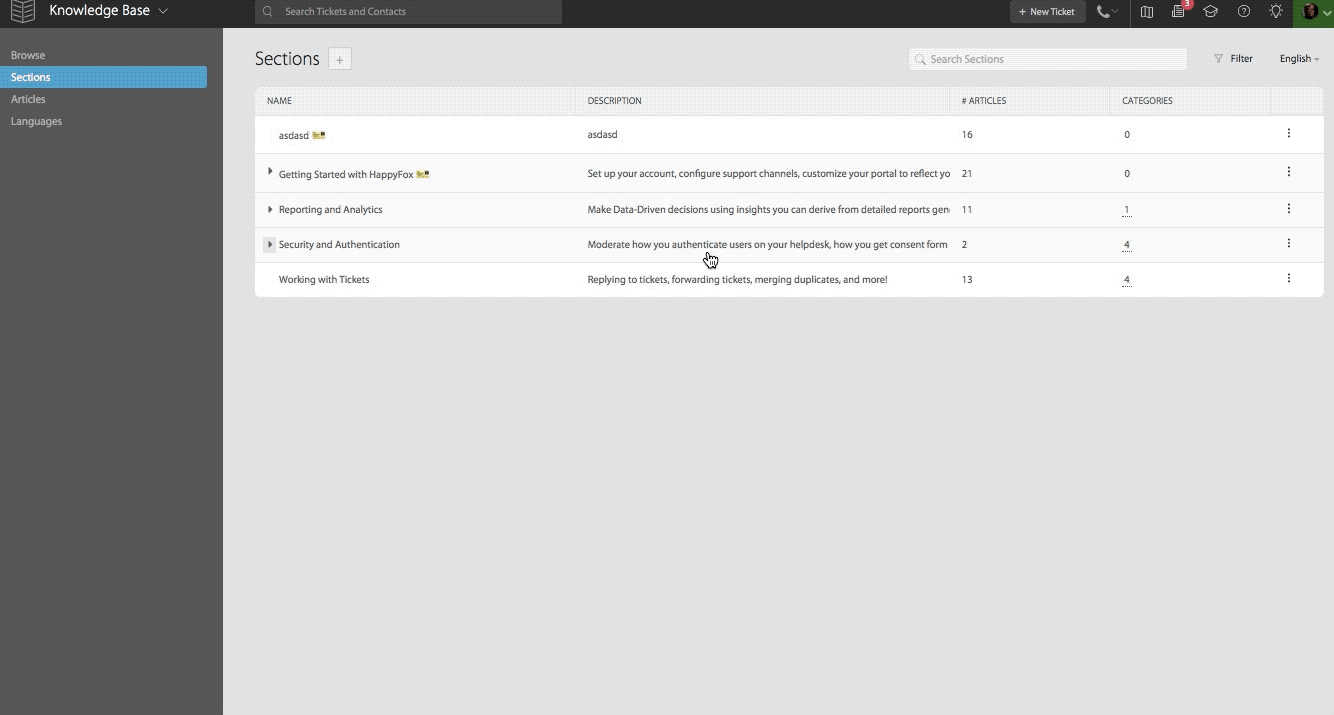Viewport: 1334px width, 715px height.
Task: Click categories count 1 for Reporting and Analytics
Action: click(1127, 210)
